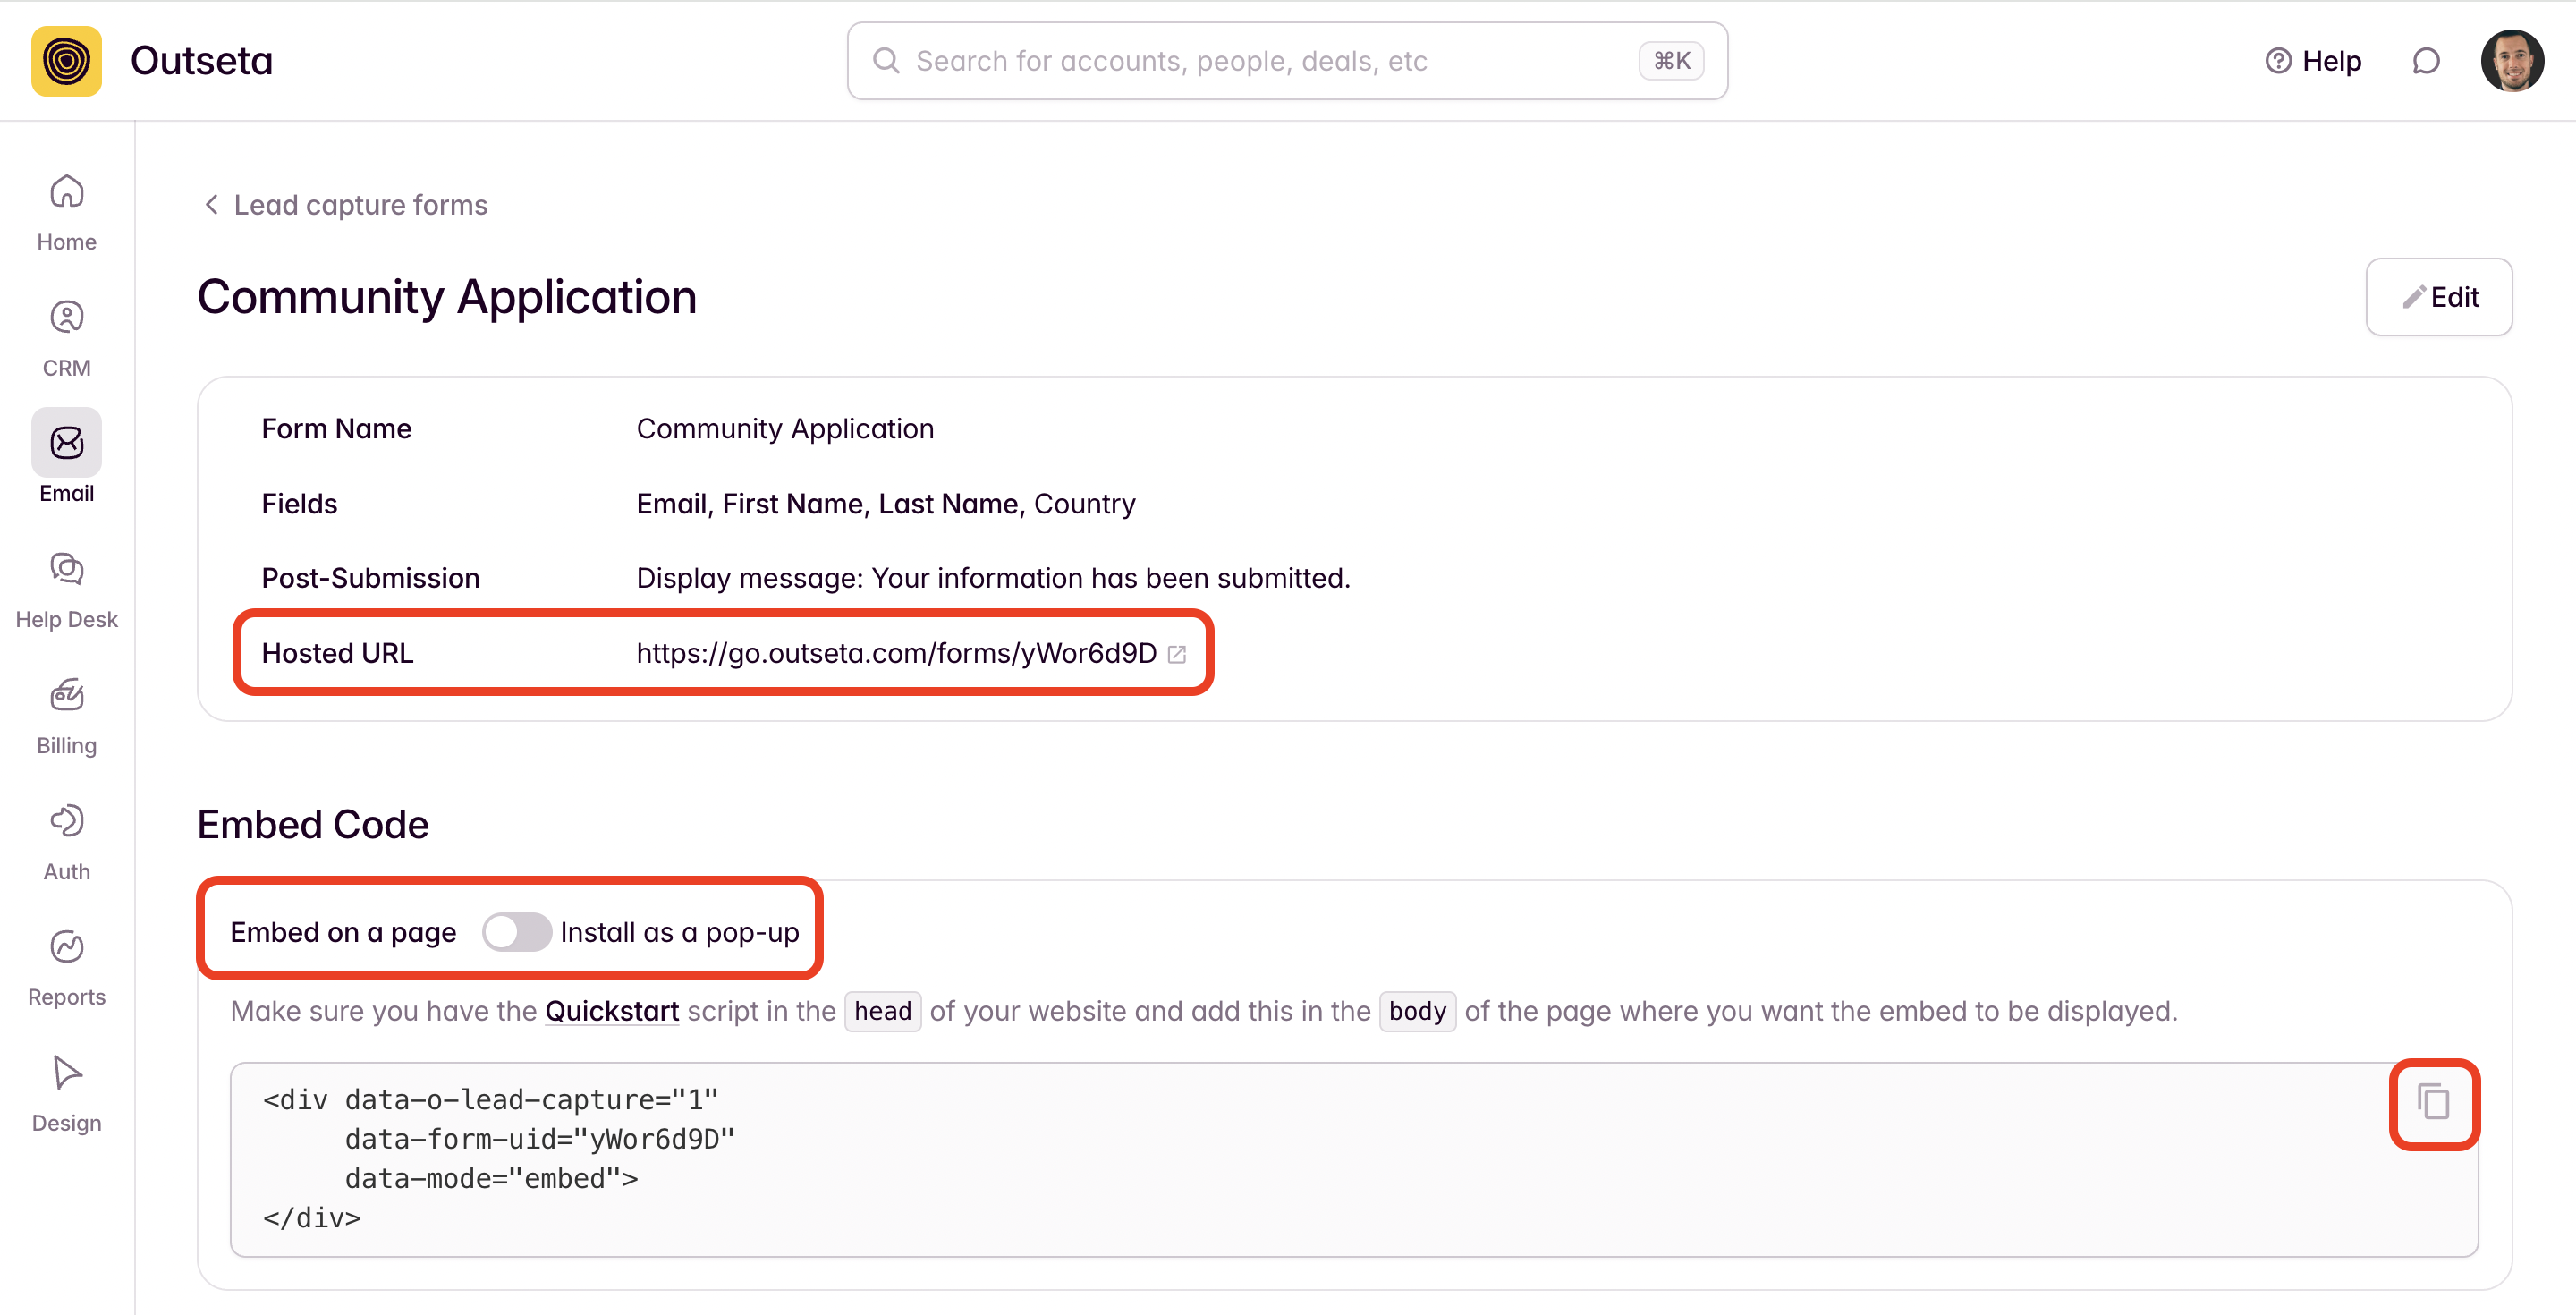Image resolution: width=2576 pixels, height=1315 pixels.
Task: Copy the embed code snippet
Action: [2433, 1103]
